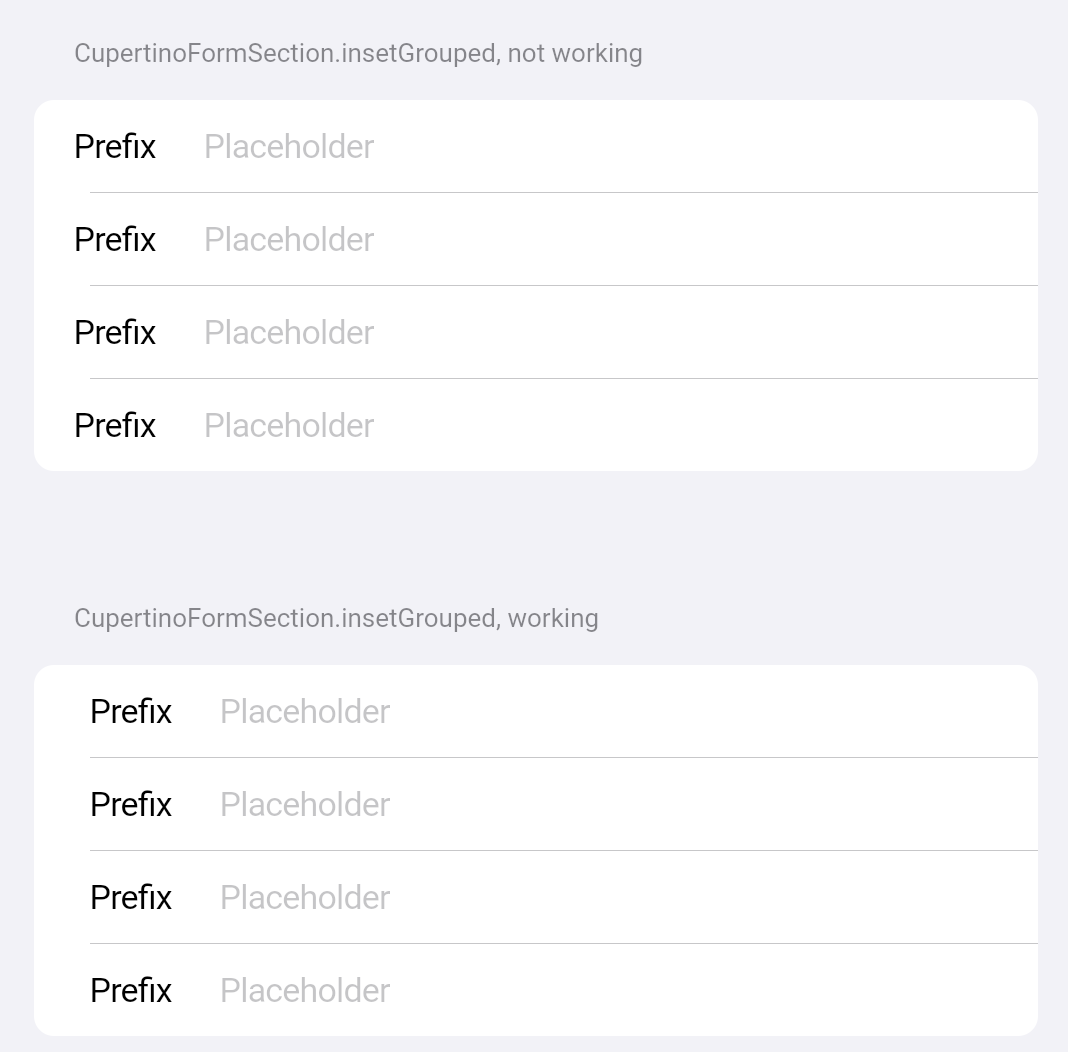This screenshot has width=1068, height=1052.
Task: Click the Prefix label on the first not working row
Action: (x=114, y=146)
